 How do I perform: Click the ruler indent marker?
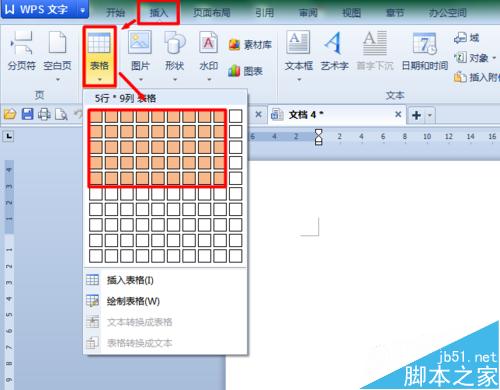pyautogui.click(x=319, y=137)
